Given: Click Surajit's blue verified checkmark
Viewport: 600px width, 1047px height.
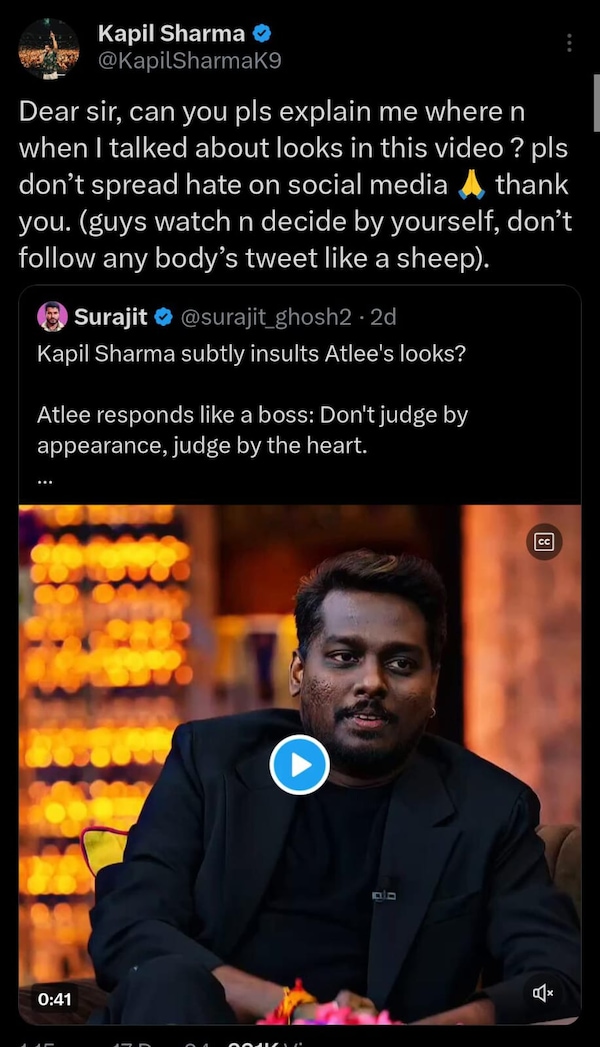Looking at the screenshot, I should click(164, 316).
